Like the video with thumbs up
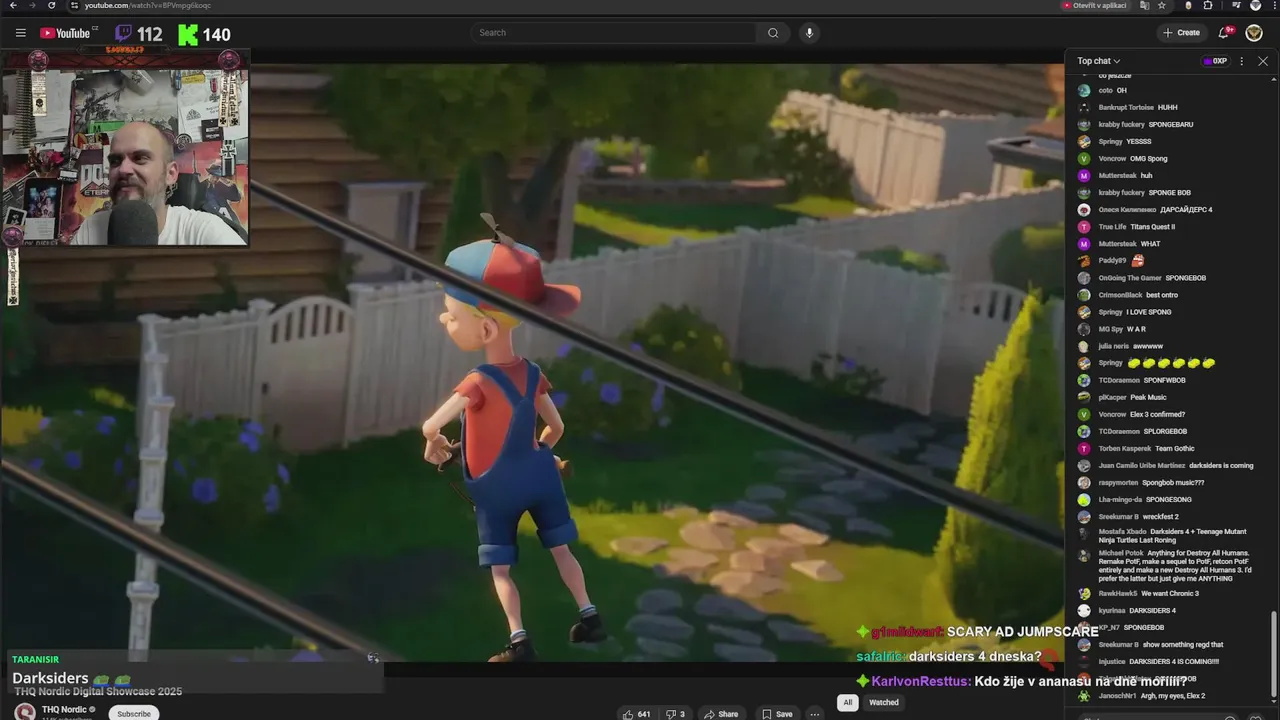Viewport: 1280px width, 720px height. [636, 714]
